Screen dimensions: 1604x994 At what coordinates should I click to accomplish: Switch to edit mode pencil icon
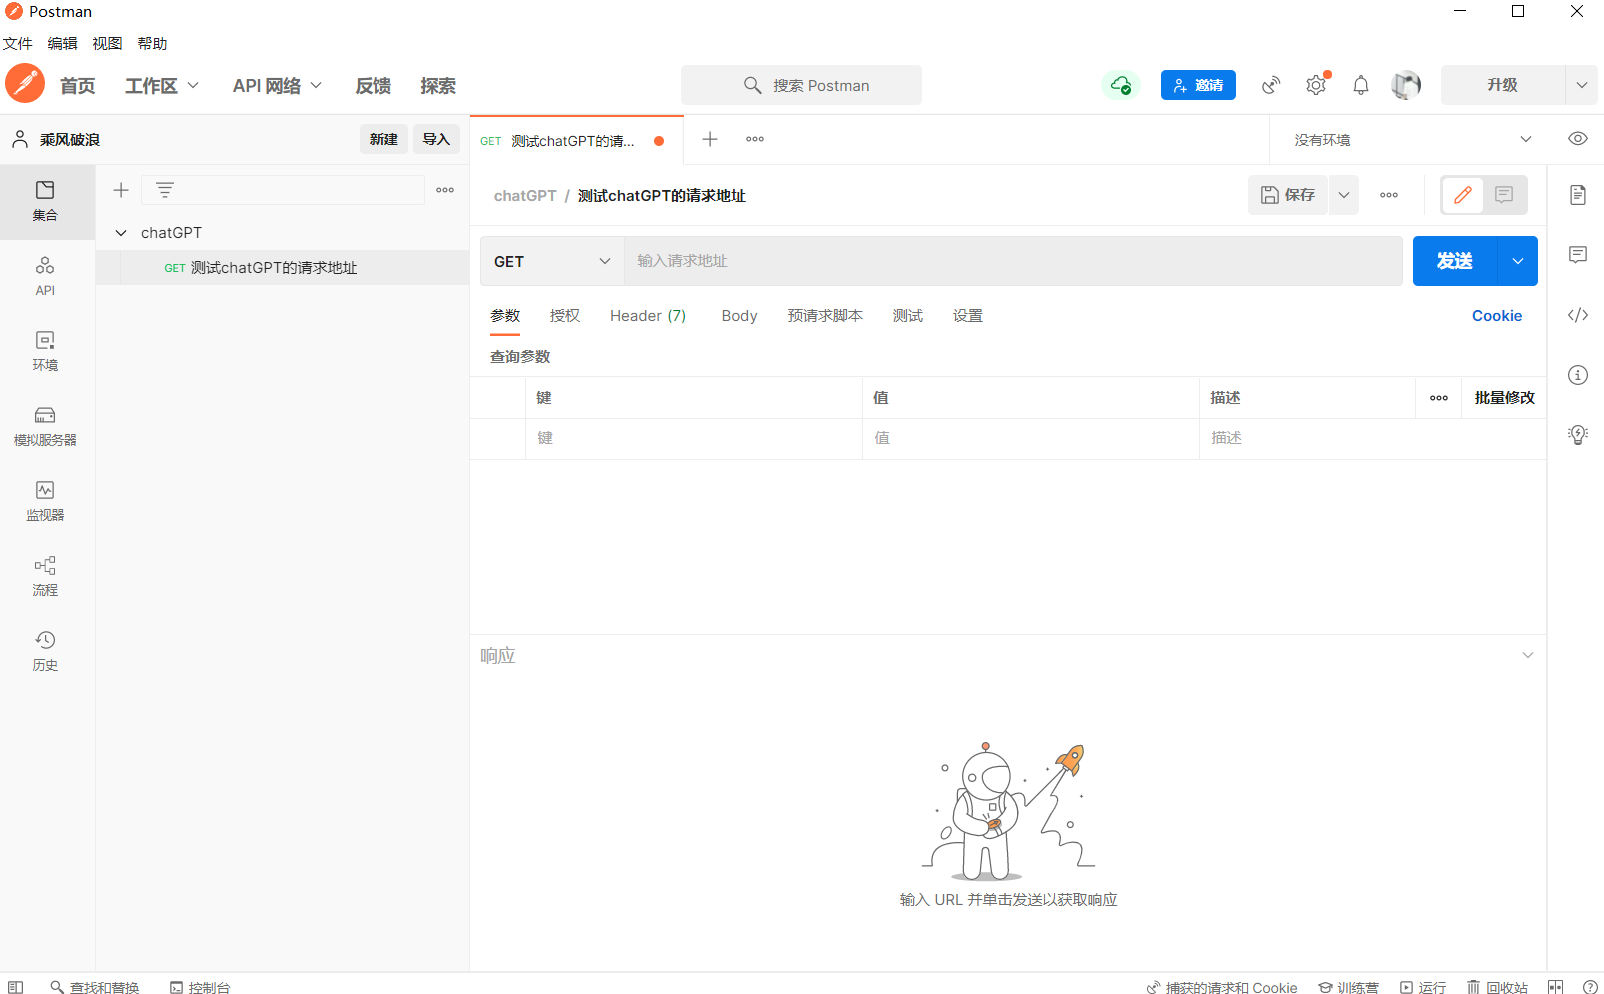[x=1463, y=195]
